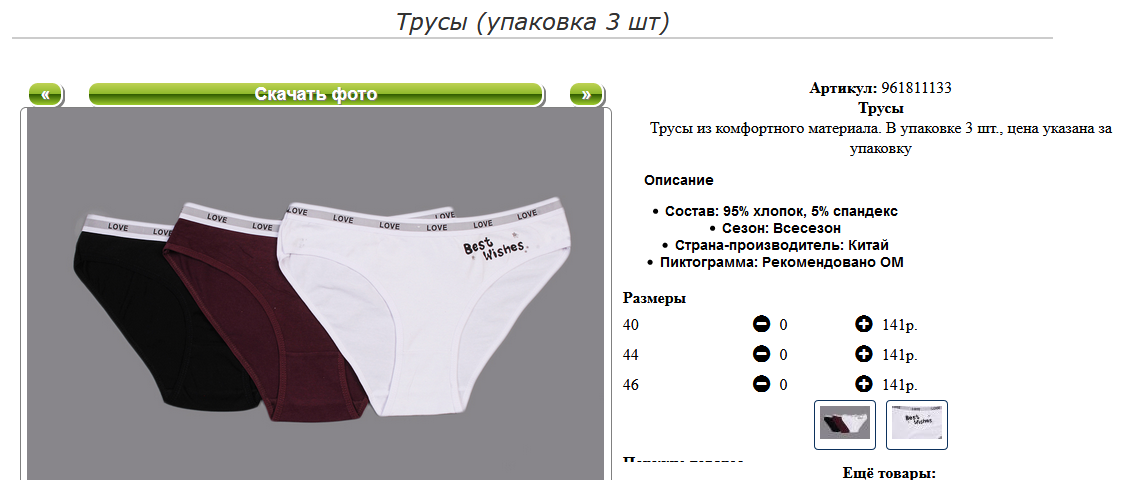Screen dimensions: 1135x480
Task: Click the Ещё товары heading
Action: (x=890, y=473)
